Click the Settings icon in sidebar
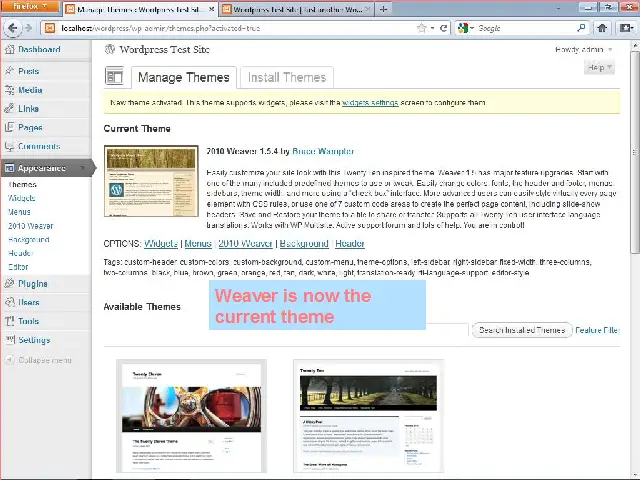The height and width of the screenshot is (480, 640). (x=9, y=340)
